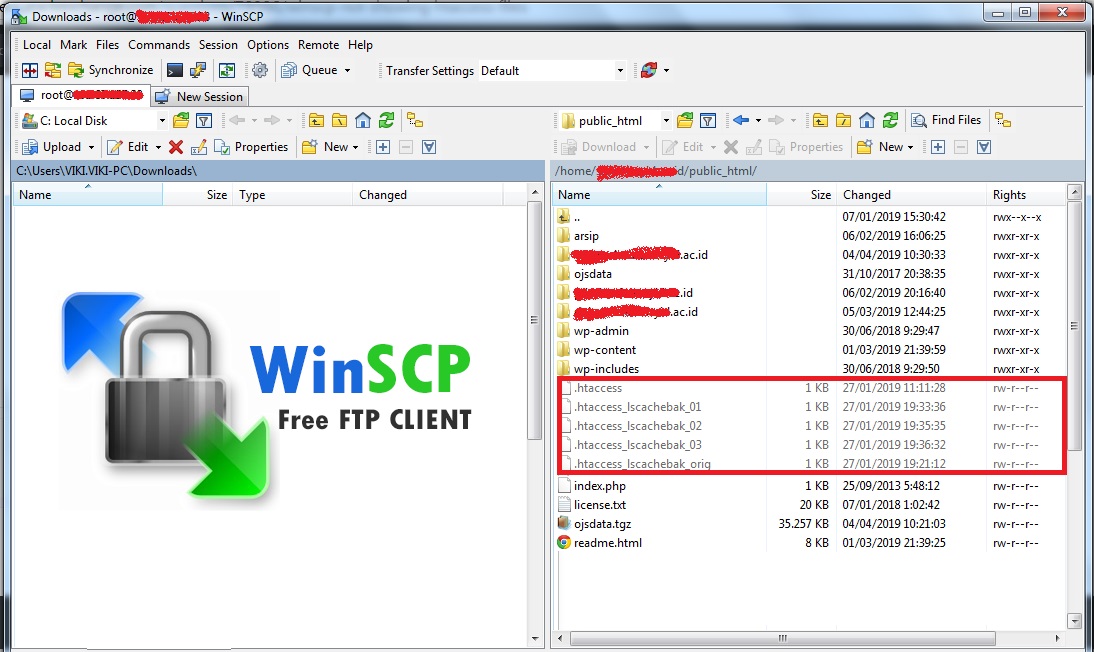
Task: Click the Compare directories icon
Action: click(x=30, y=70)
